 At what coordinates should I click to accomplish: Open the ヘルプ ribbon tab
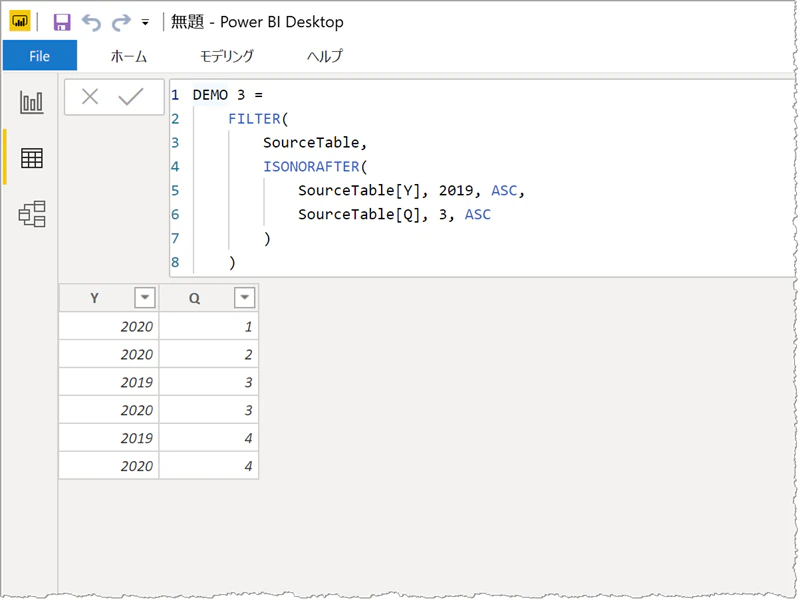325,56
